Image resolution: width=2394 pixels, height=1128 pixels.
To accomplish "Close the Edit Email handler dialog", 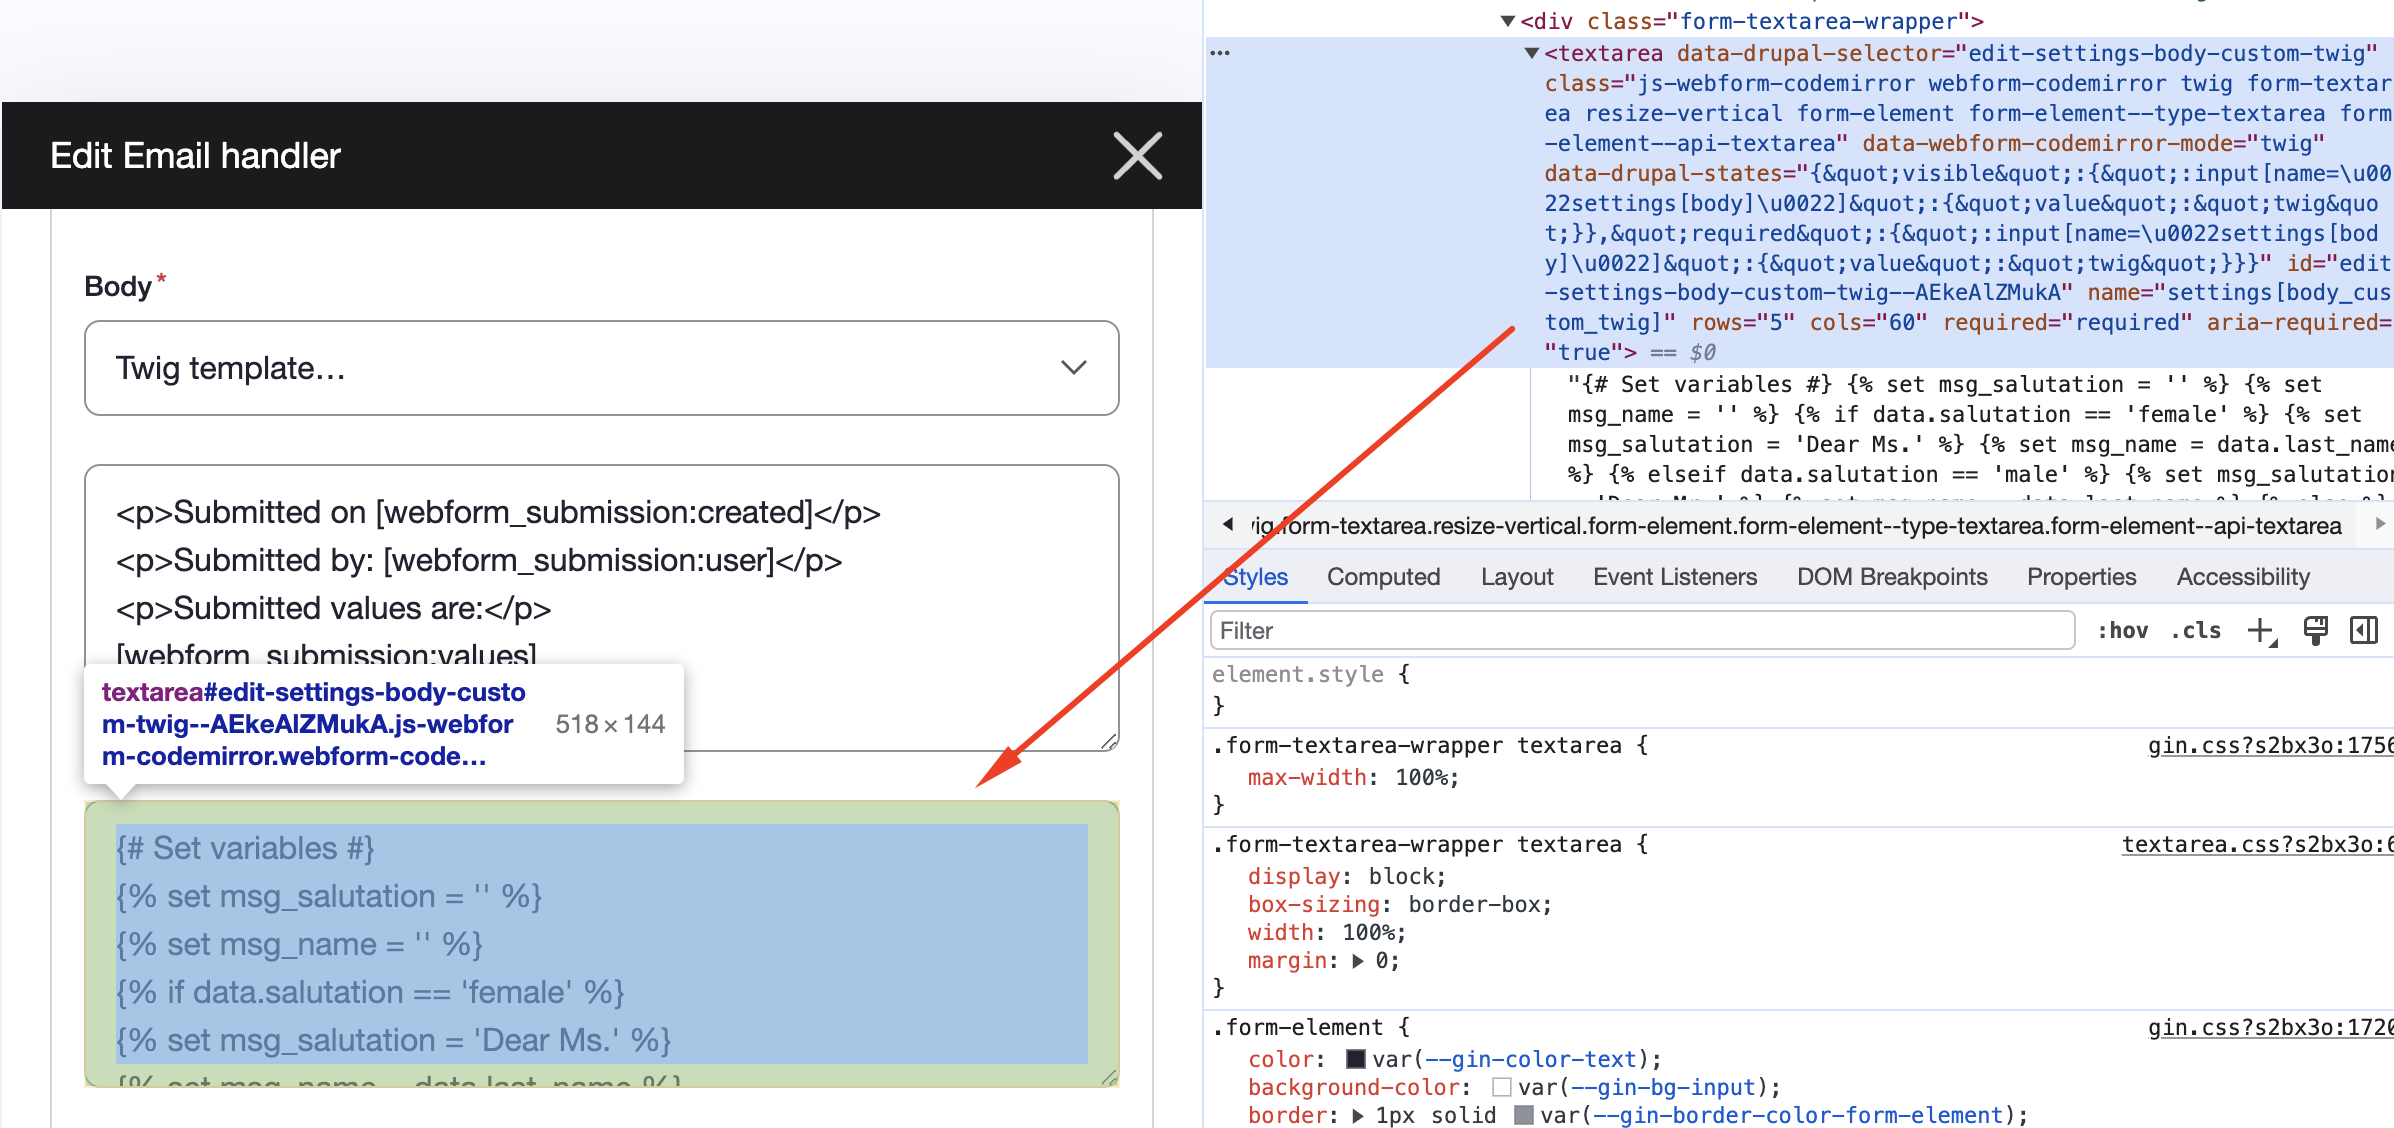I will pyautogui.click(x=1137, y=156).
